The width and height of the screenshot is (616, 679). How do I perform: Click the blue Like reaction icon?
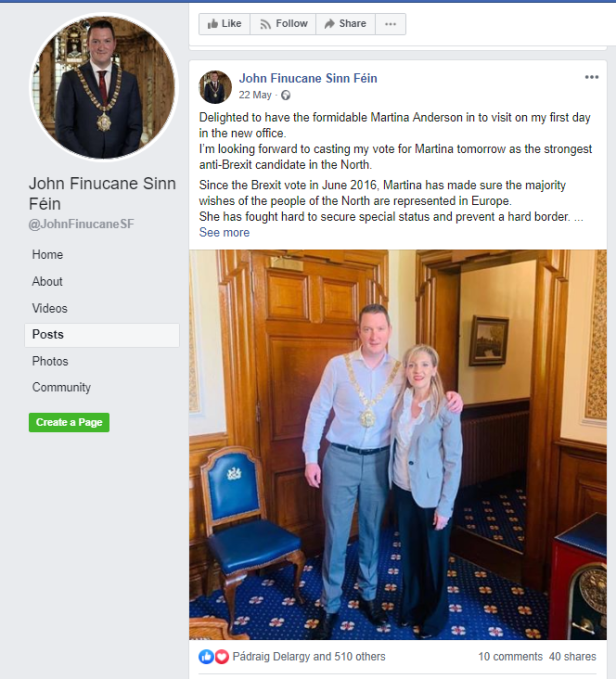(x=206, y=656)
